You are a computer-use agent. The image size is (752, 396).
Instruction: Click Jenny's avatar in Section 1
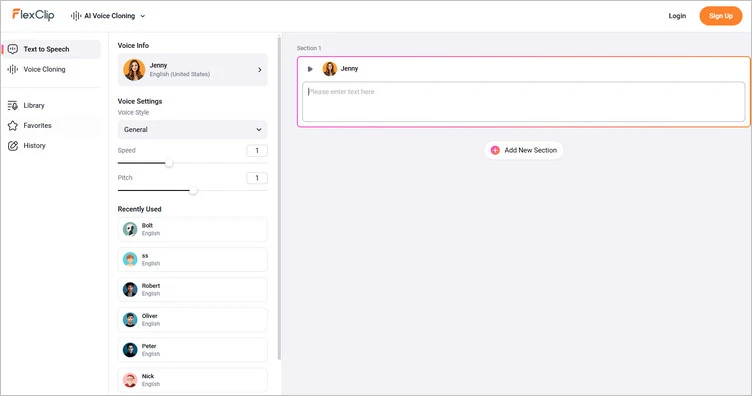[x=329, y=69]
